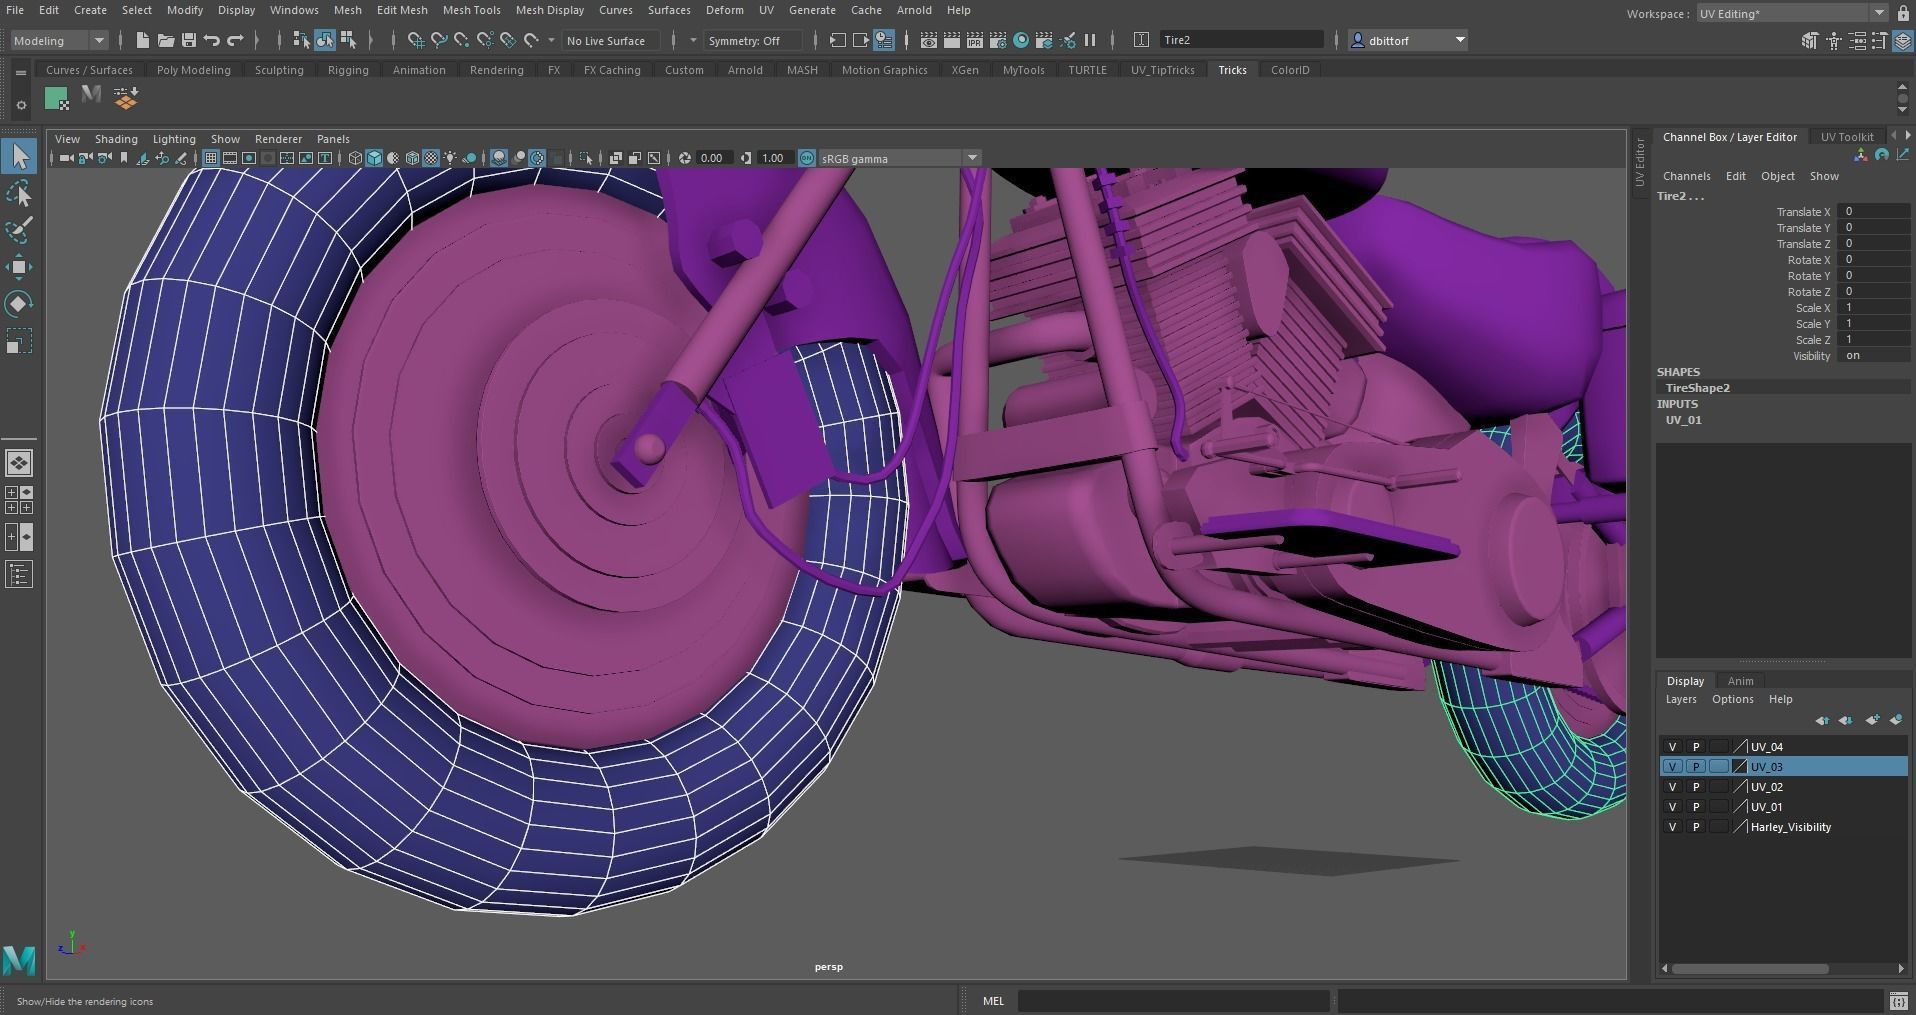Click the TireShape2 shape node
The height and width of the screenshot is (1015, 1916).
(1697, 388)
